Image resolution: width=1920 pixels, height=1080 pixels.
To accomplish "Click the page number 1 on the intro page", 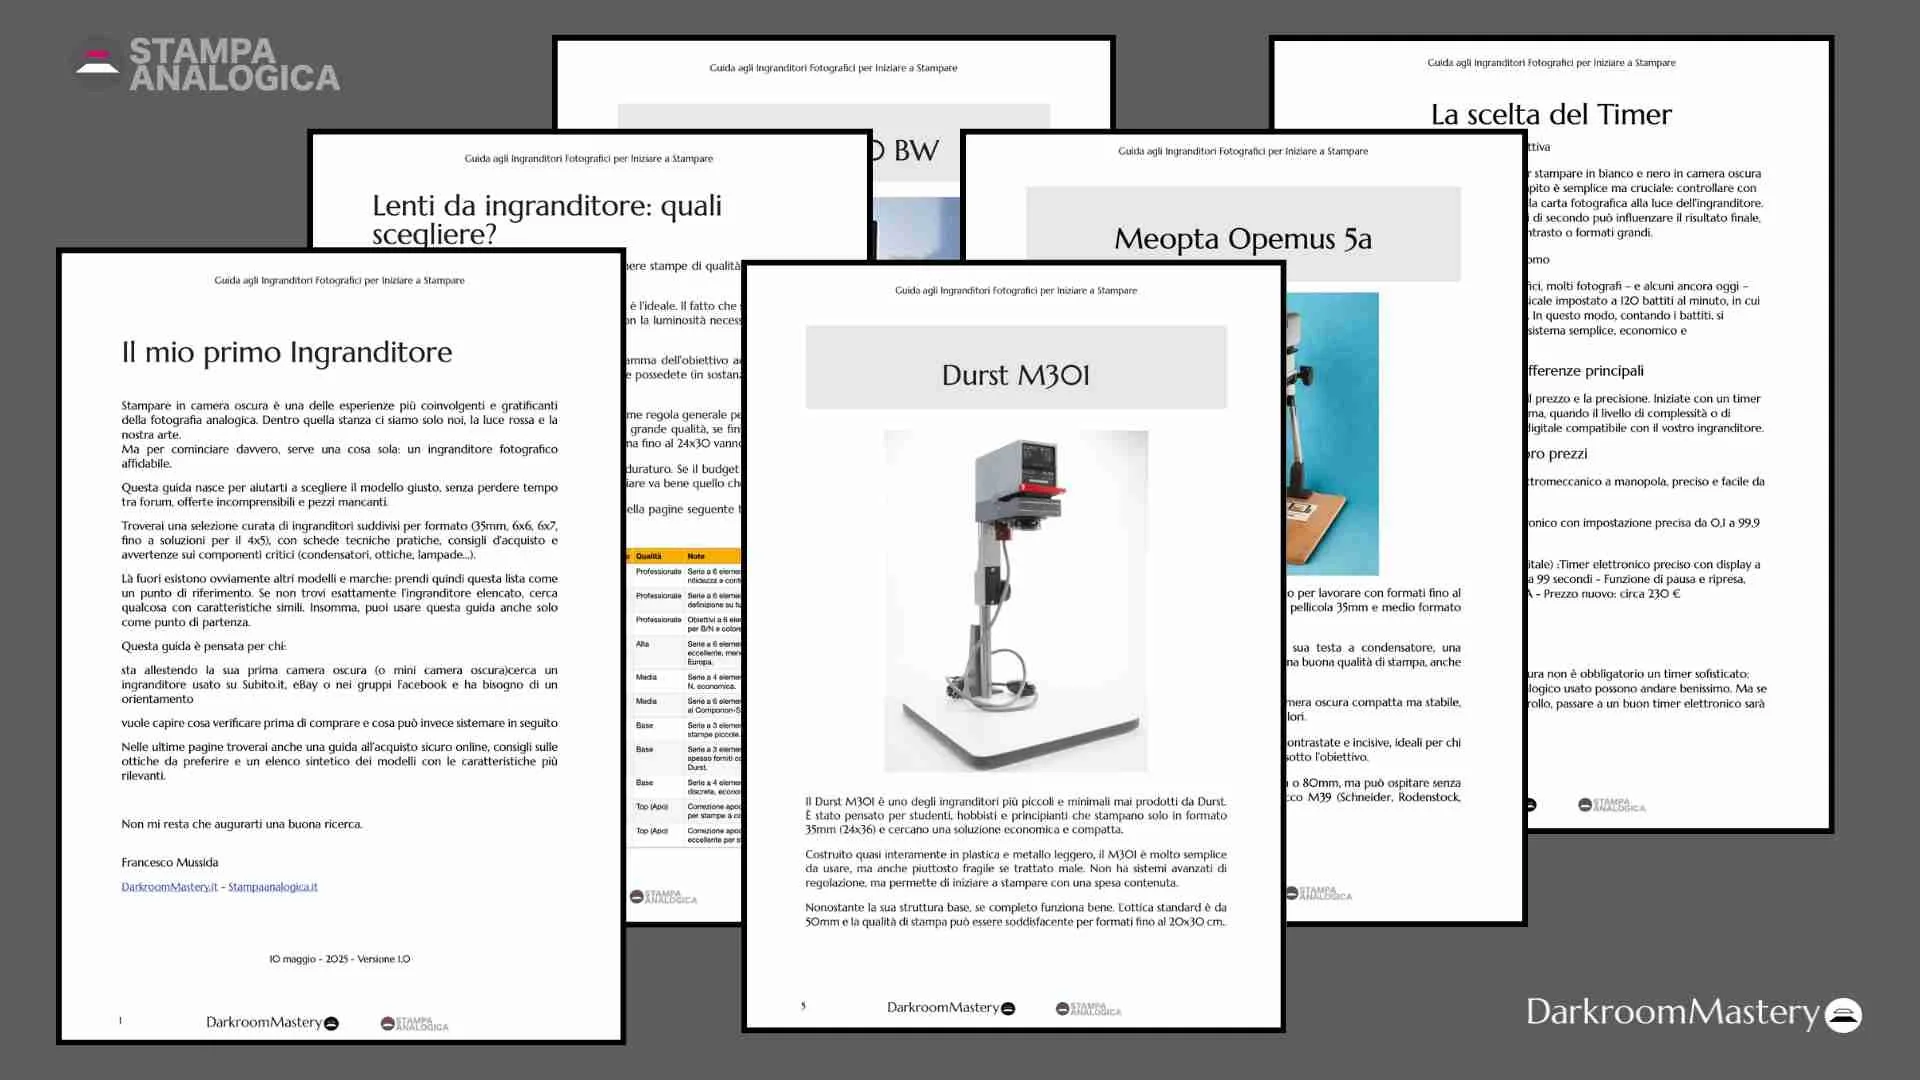I will (120, 1021).
